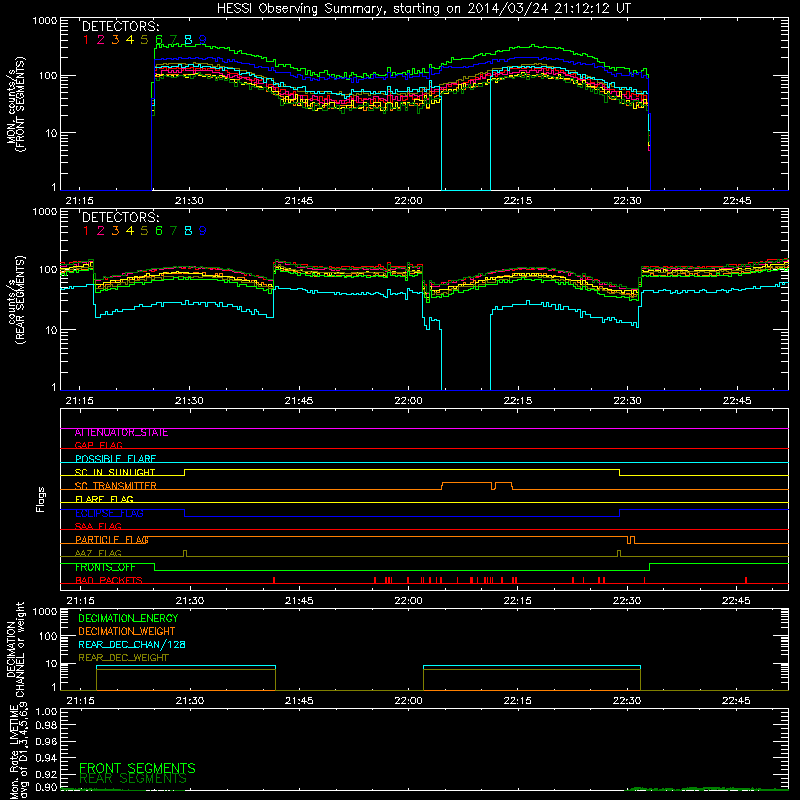Click the 0.94 value on livetime axis
The image size is (800, 800).
click(x=46, y=757)
